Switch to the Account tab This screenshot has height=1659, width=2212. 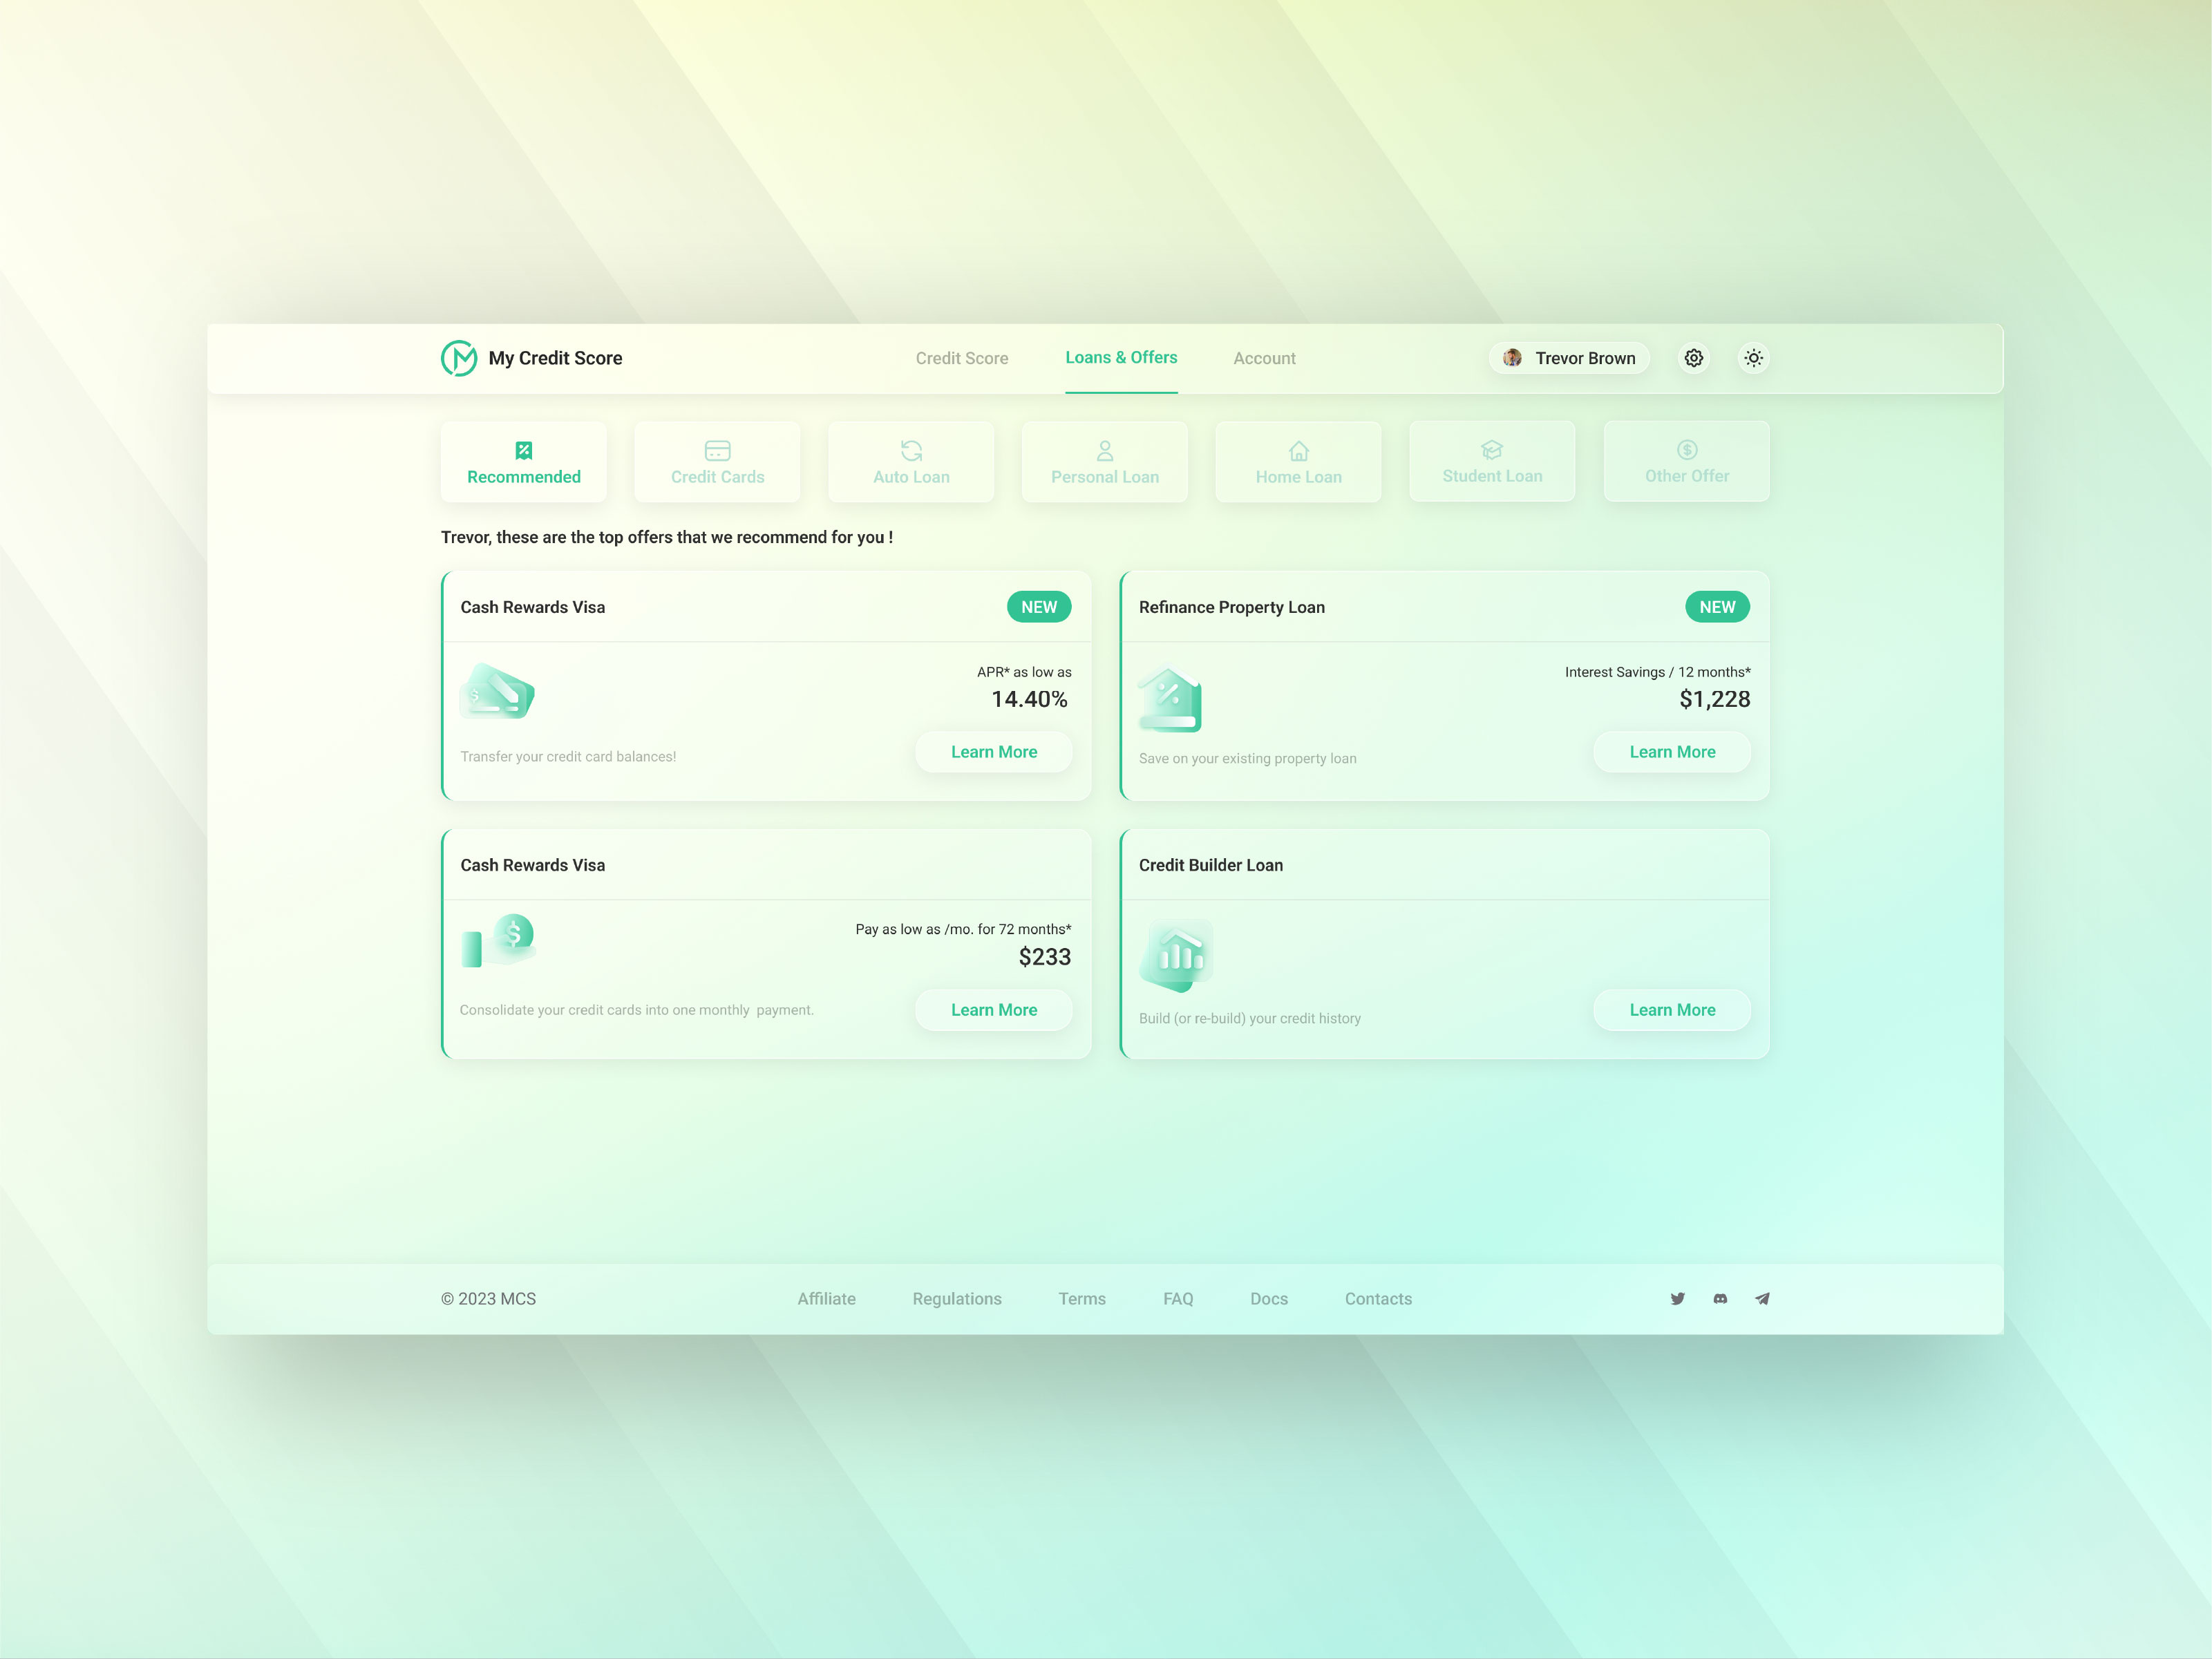(1264, 357)
